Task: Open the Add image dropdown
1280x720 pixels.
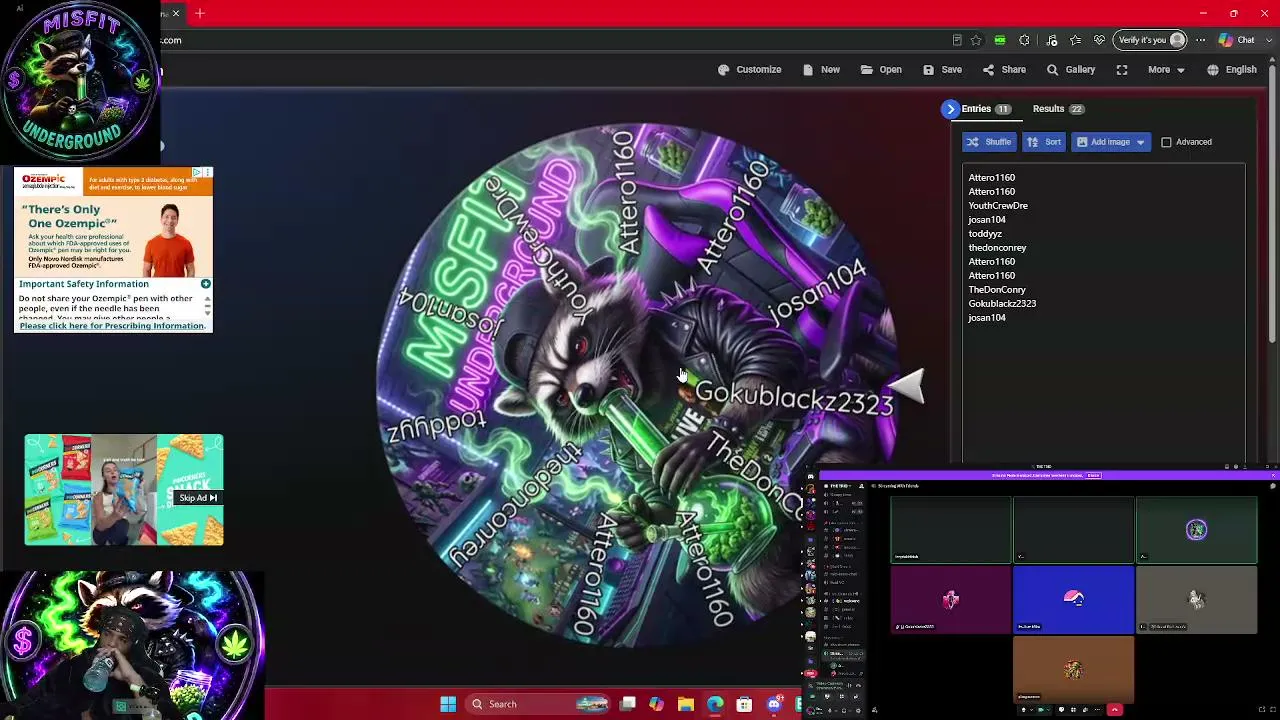Action: click(x=1111, y=142)
